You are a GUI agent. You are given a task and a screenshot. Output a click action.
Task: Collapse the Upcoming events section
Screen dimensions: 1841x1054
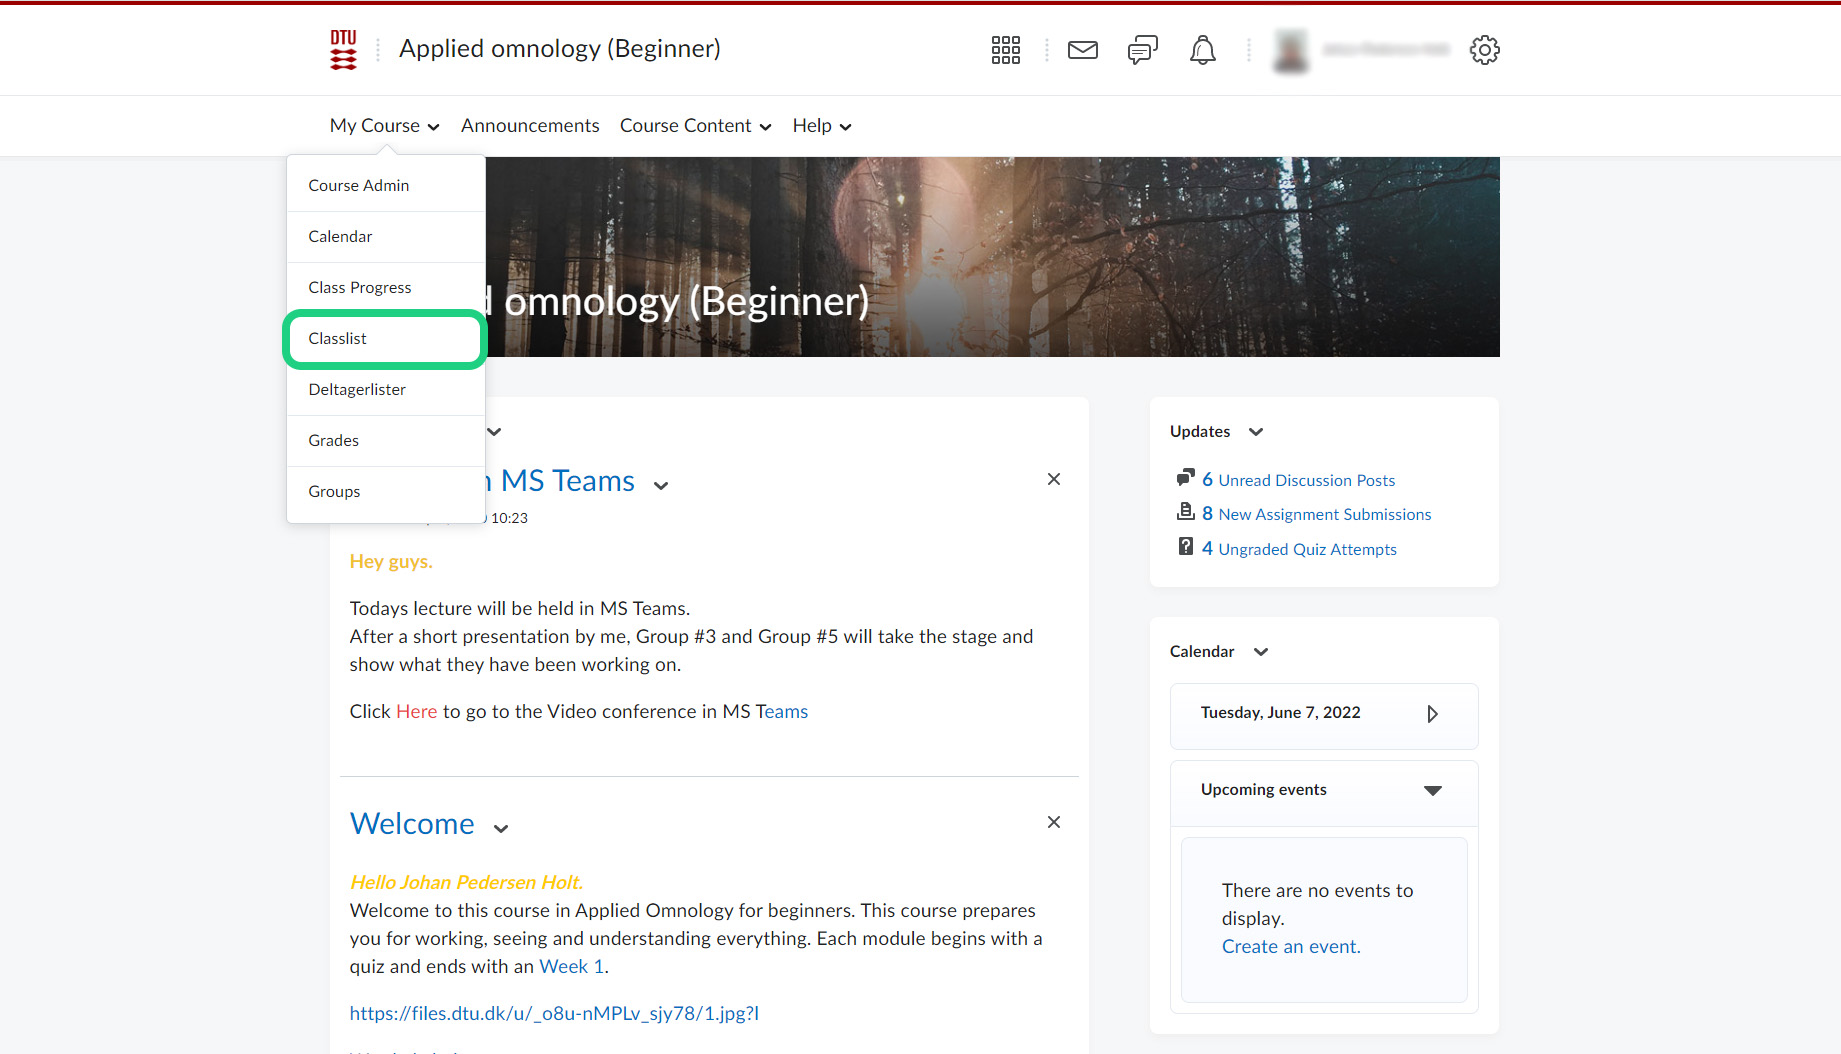click(1432, 790)
